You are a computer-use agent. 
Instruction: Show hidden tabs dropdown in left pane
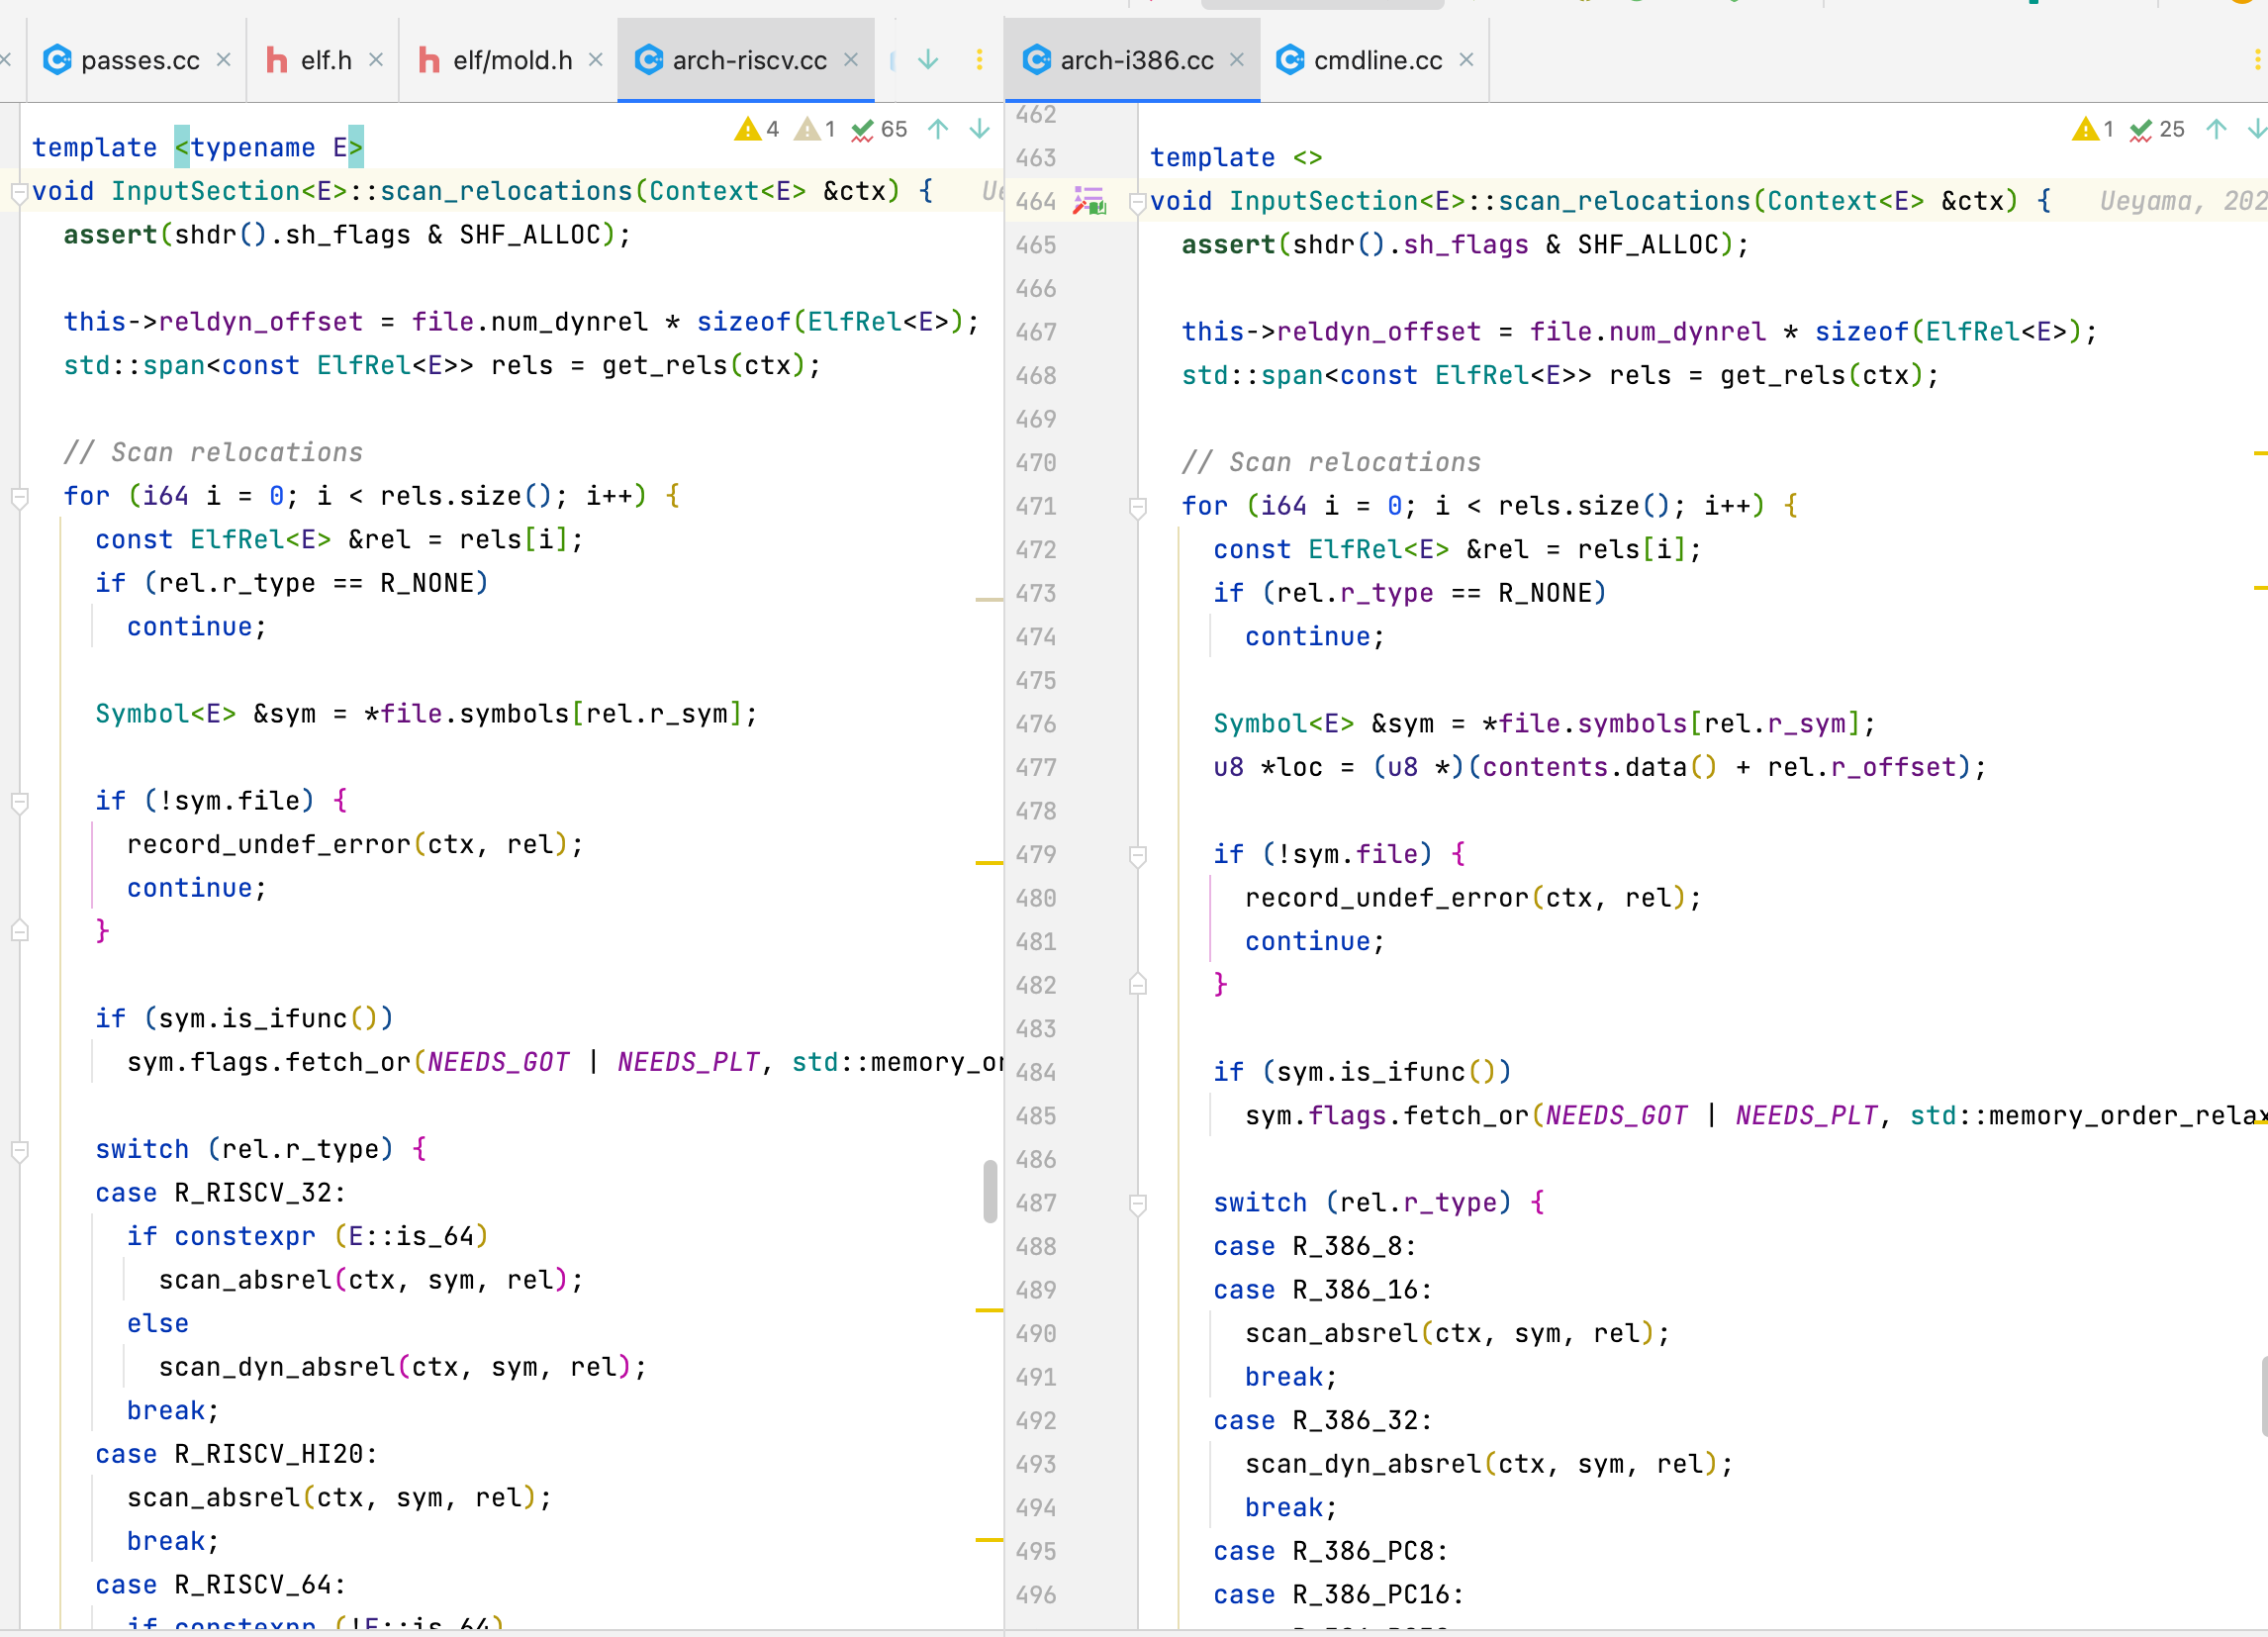[928, 60]
